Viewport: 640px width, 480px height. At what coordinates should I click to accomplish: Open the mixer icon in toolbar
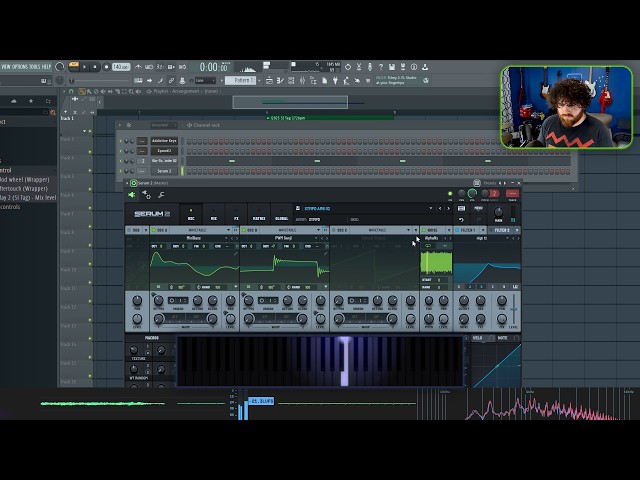point(302,80)
